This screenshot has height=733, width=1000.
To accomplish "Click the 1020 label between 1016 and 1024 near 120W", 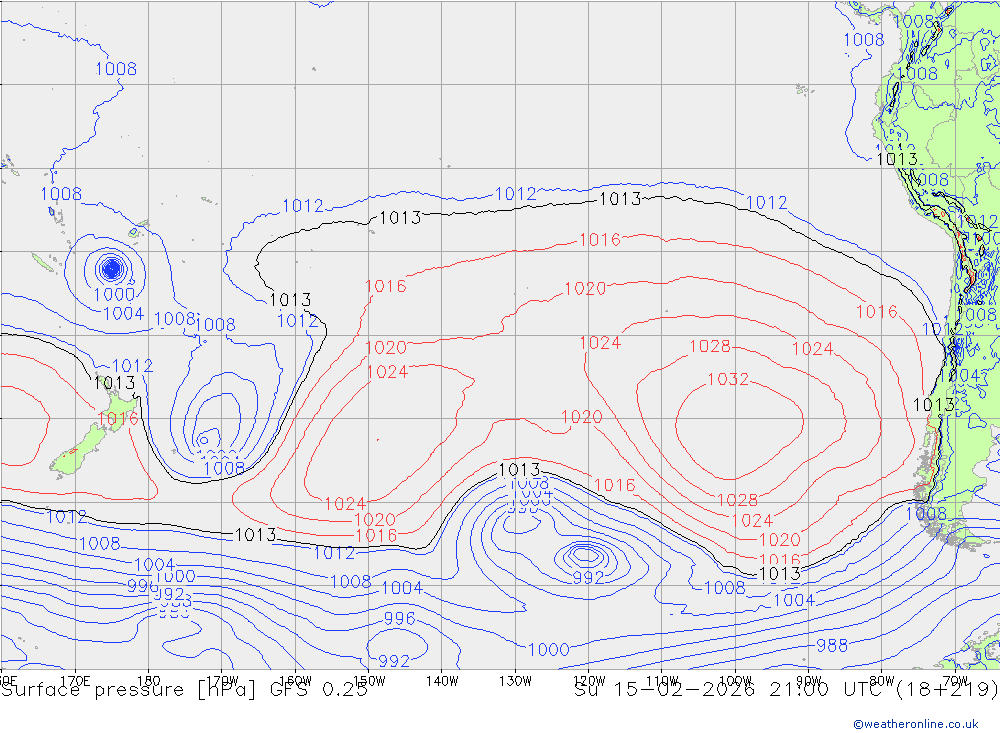I will 585,288.
